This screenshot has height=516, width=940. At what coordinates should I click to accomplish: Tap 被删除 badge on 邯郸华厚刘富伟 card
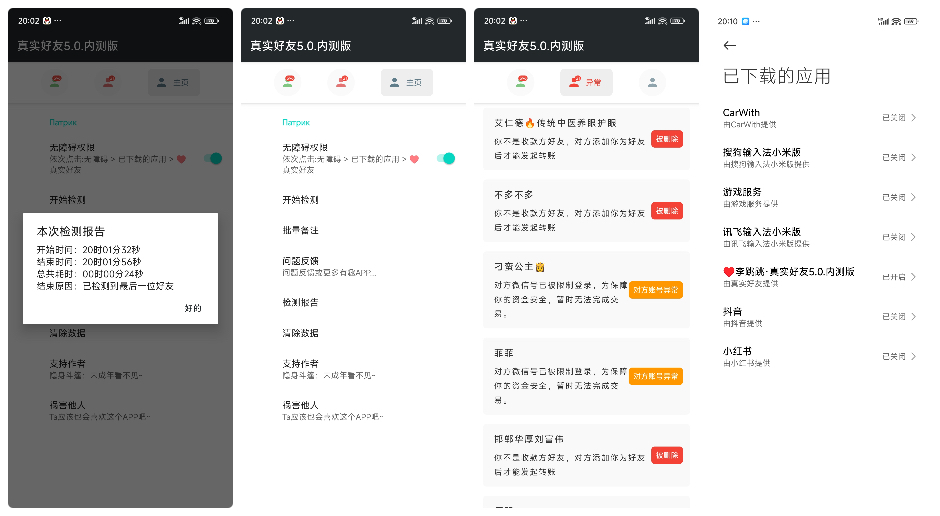(666, 455)
